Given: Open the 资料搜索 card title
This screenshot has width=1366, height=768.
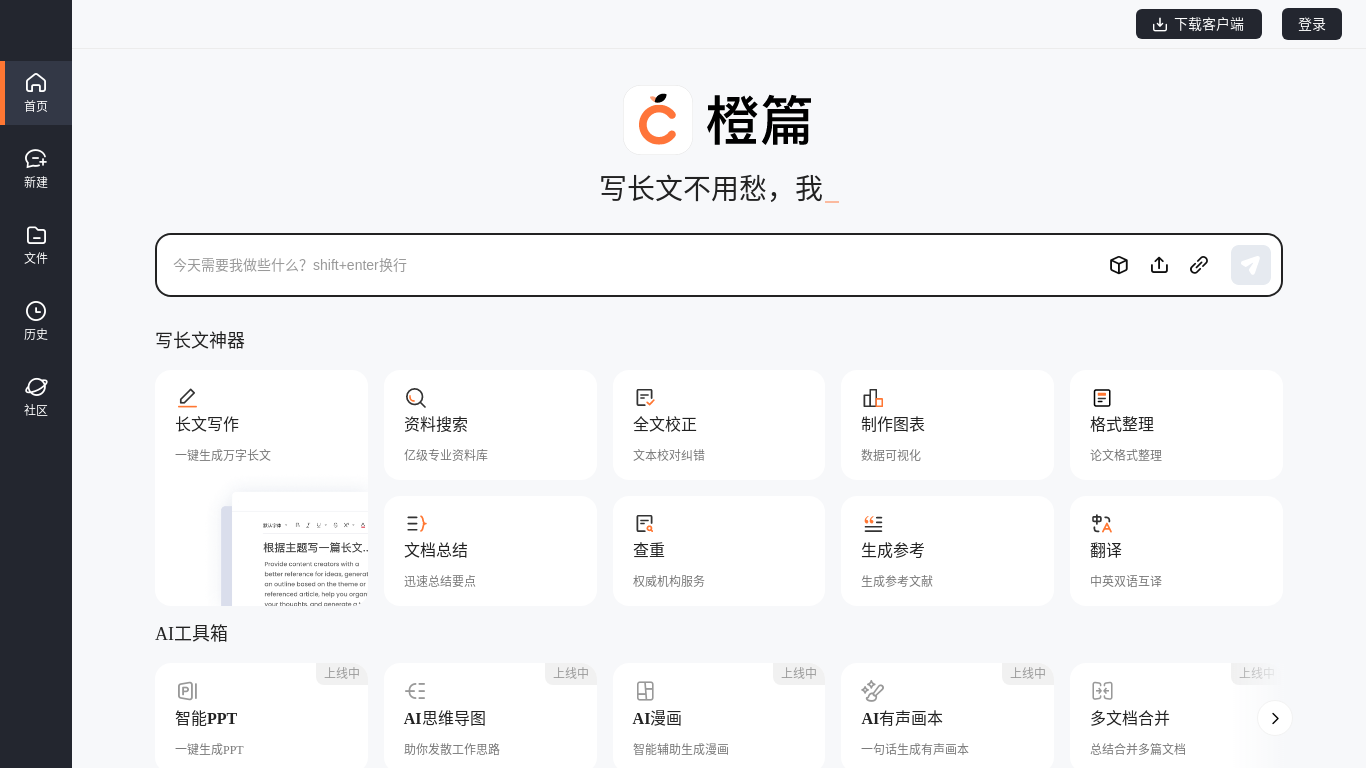Looking at the screenshot, I should tap(436, 424).
